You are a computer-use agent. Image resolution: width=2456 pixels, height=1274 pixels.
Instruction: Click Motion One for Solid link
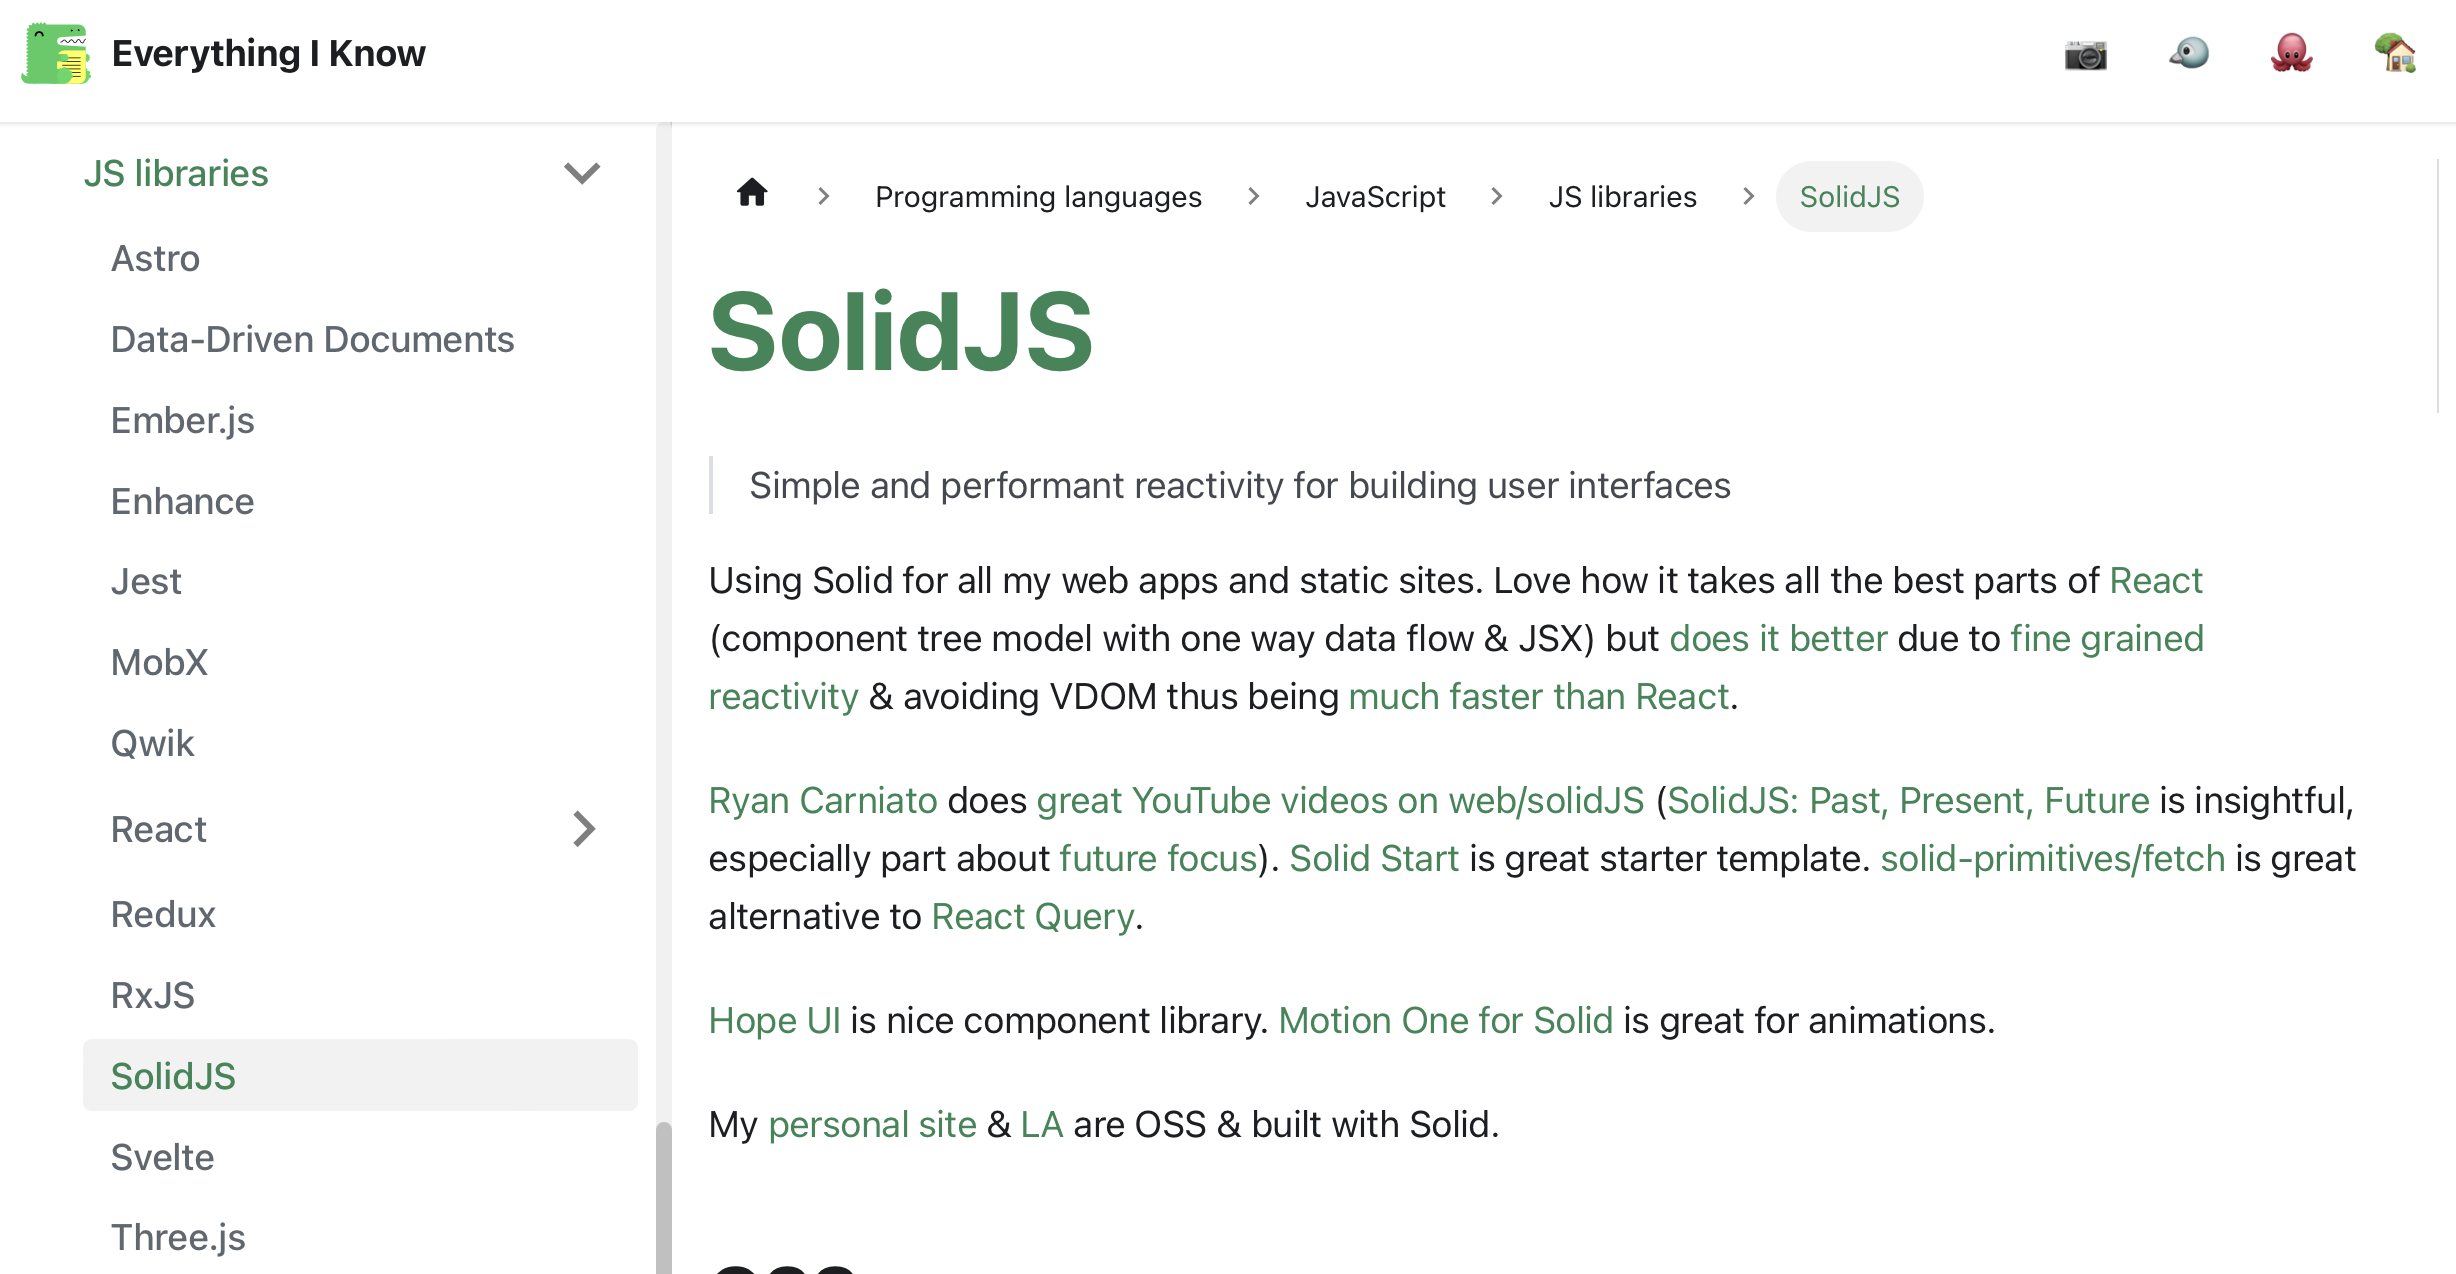pyautogui.click(x=1445, y=1020)
